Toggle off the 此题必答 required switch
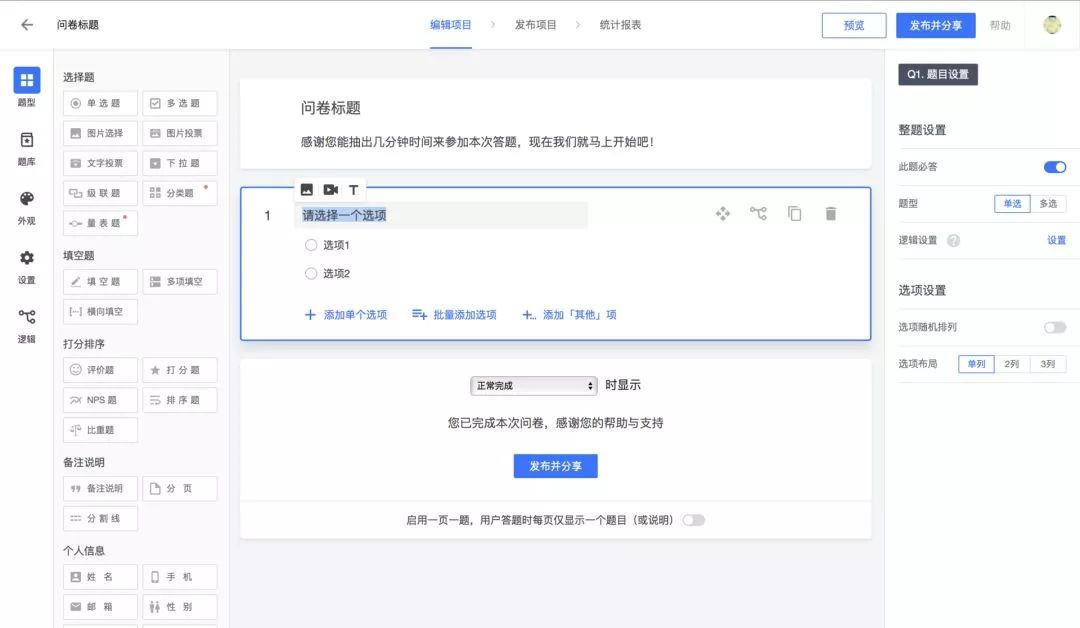 coord(1054,167)
